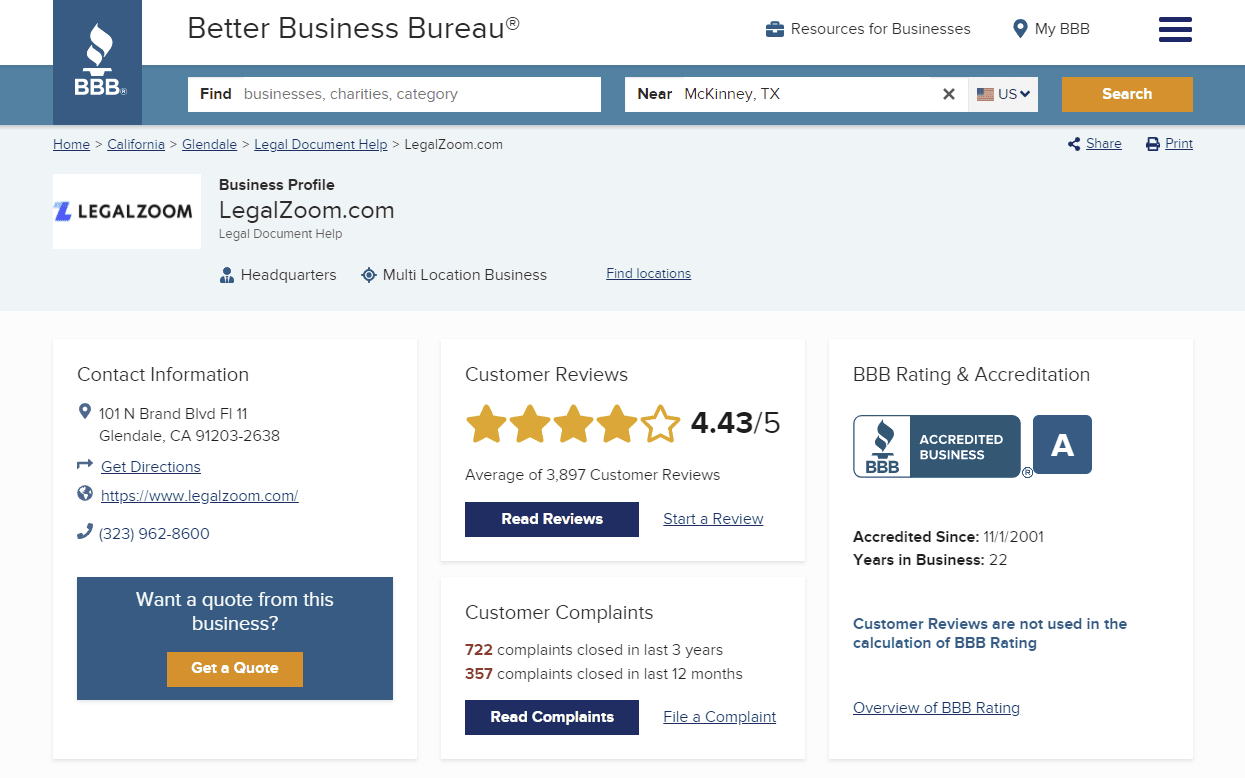Open Legal Document Help breadcrumb
This screenshot has width=1245, height=778.
[x=320, y=144]
